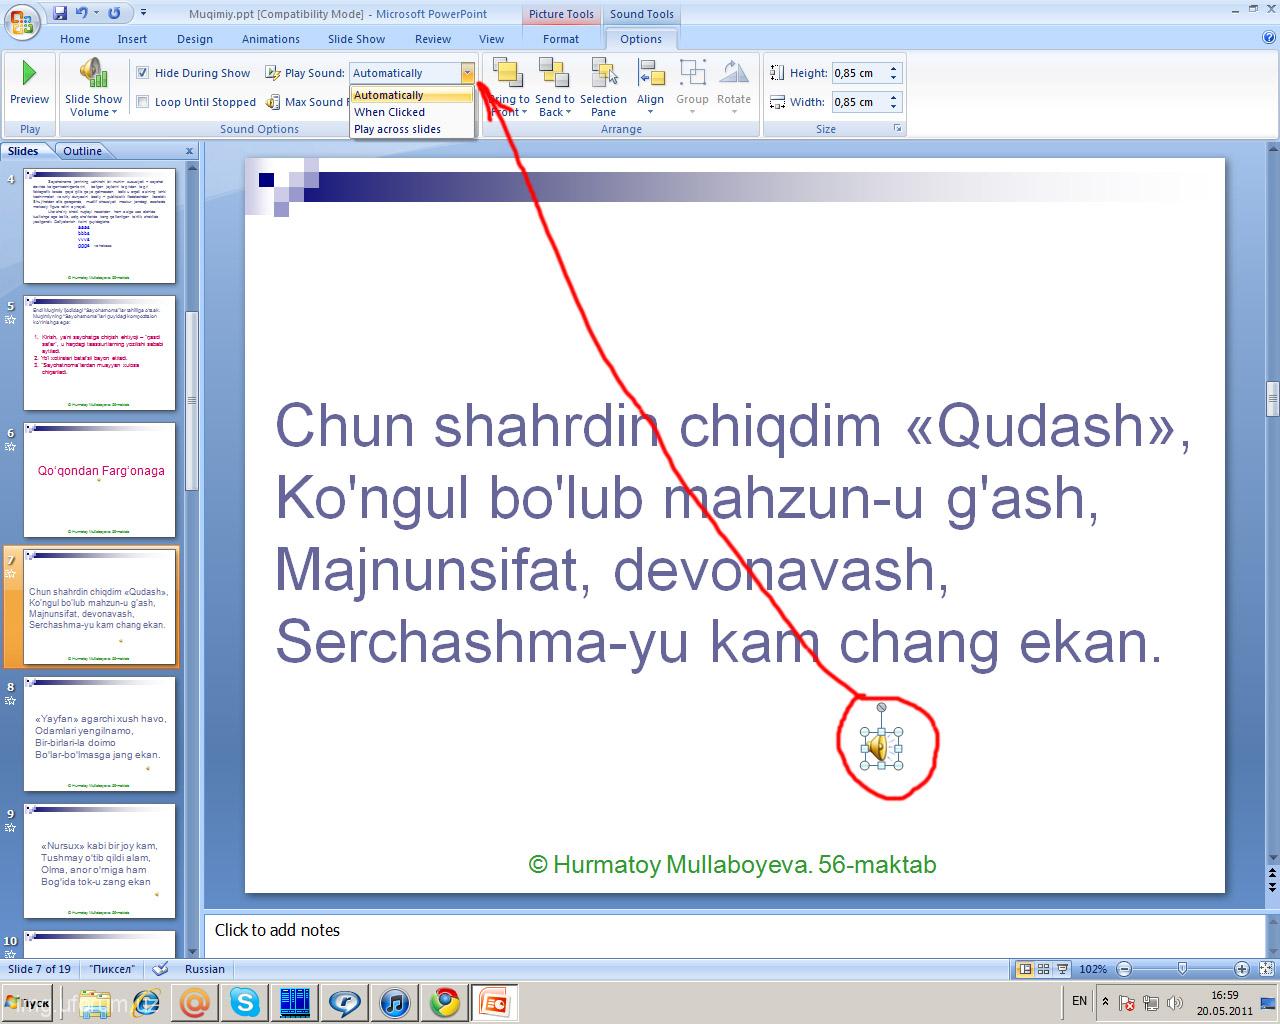
Task: Enable the Loop Until Stopped checkbox
Action: (143, 102)
